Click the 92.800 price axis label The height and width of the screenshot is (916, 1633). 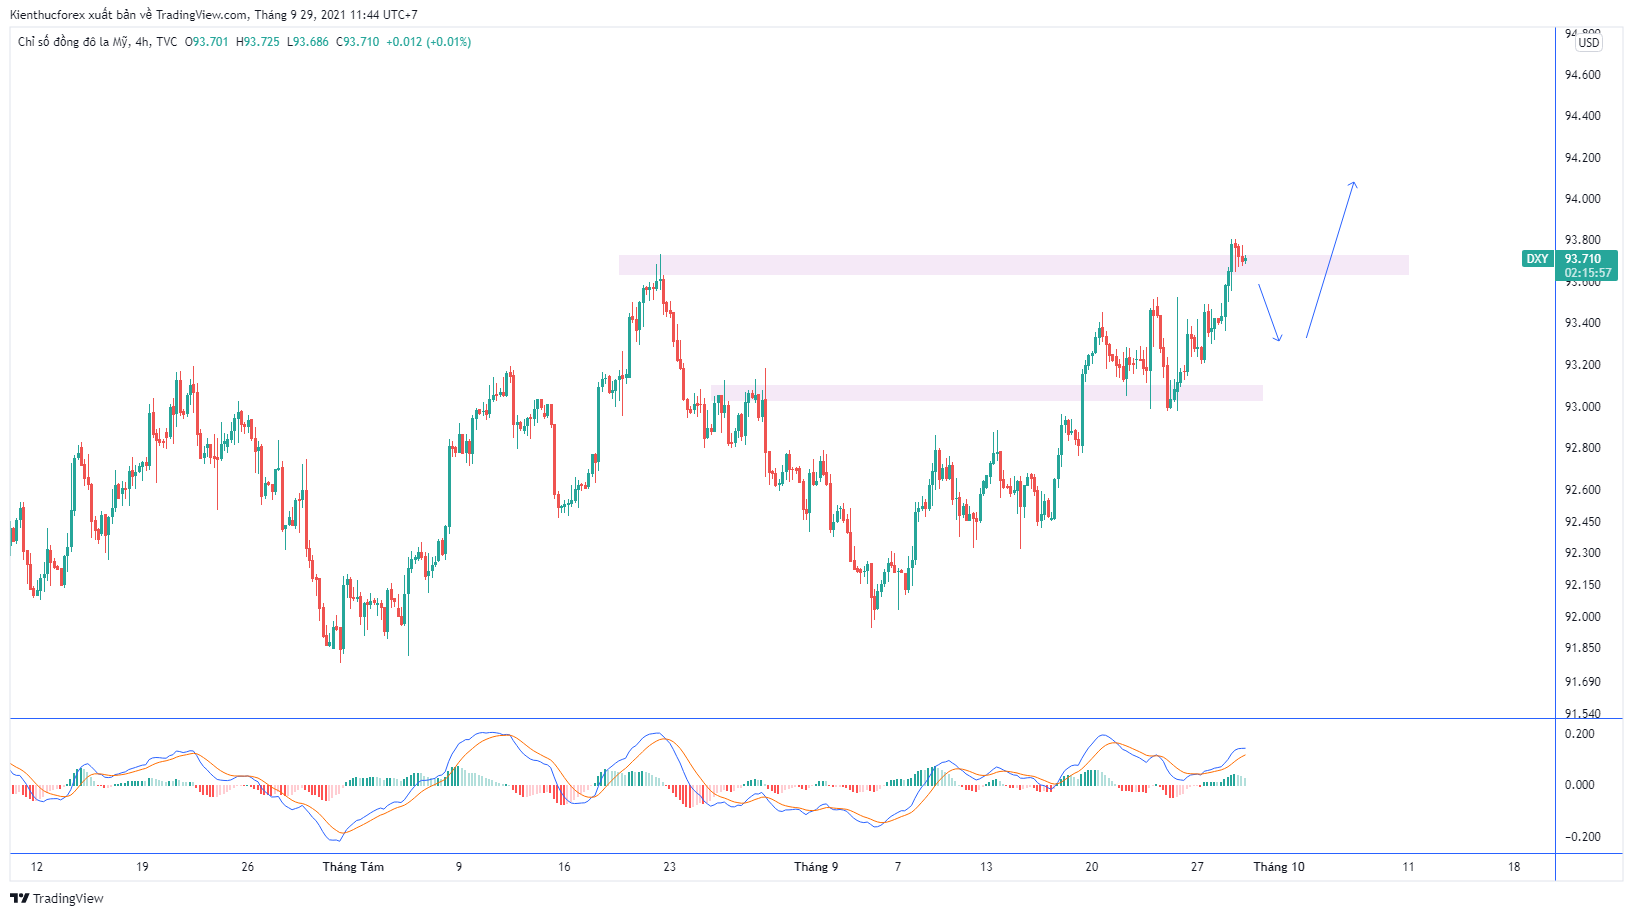1583,448
